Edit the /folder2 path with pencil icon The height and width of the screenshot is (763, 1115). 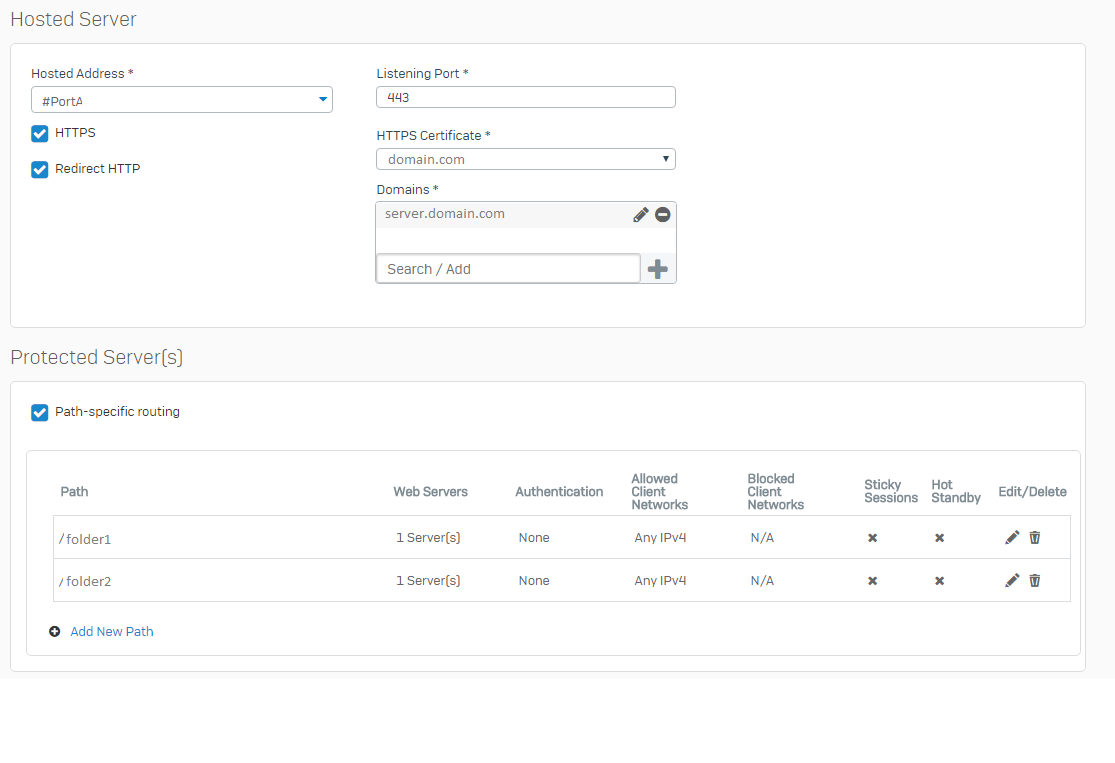[x=1012, y=581]
